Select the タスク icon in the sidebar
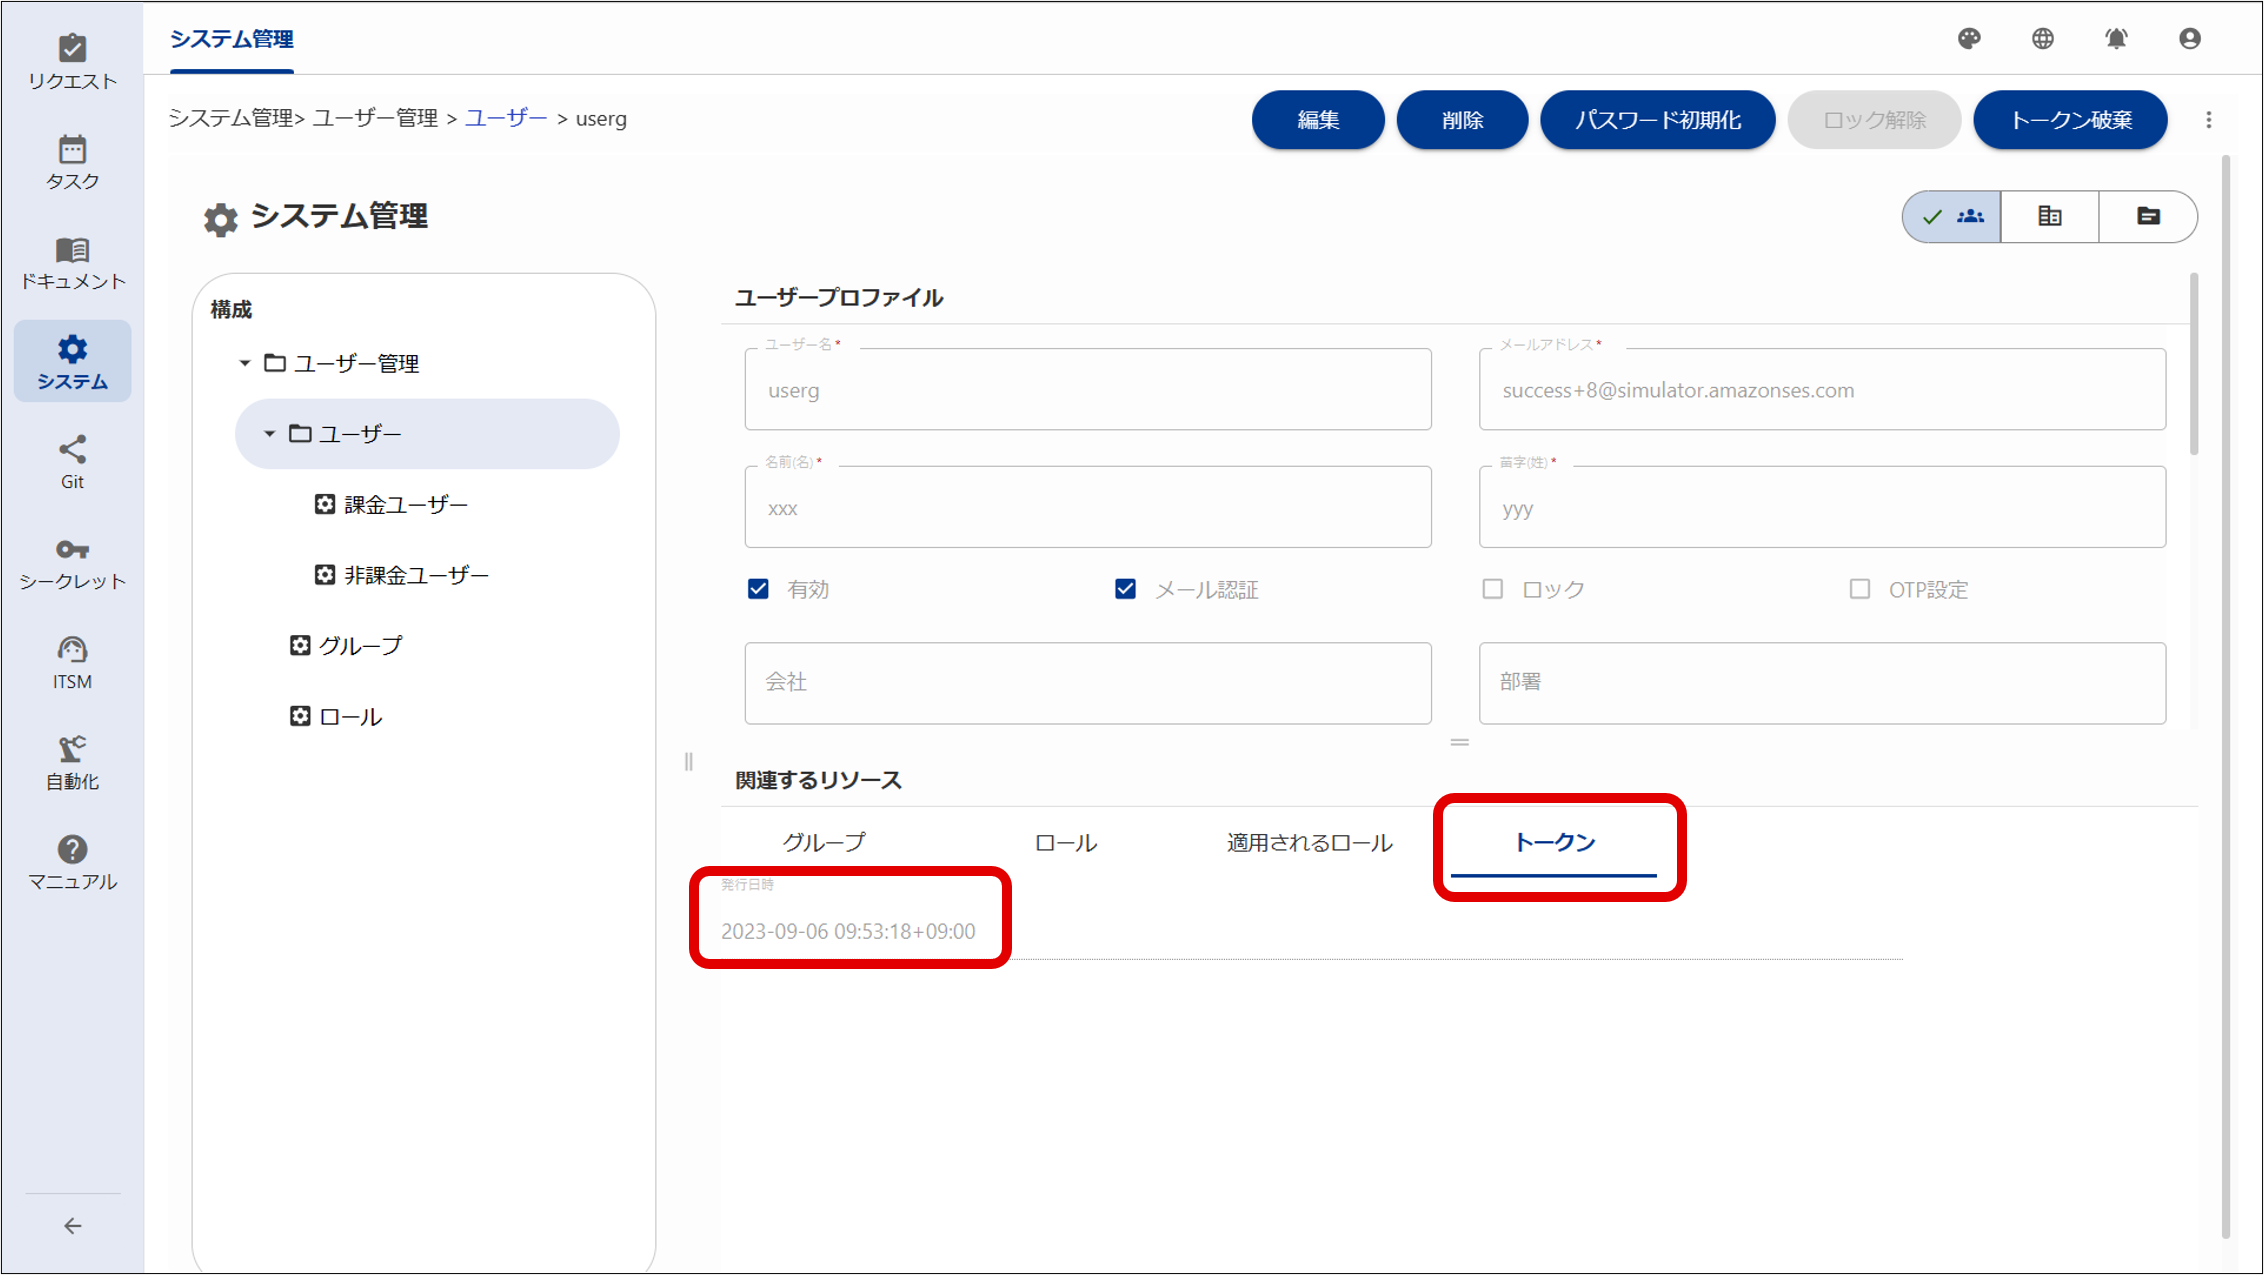 point(71,162)
